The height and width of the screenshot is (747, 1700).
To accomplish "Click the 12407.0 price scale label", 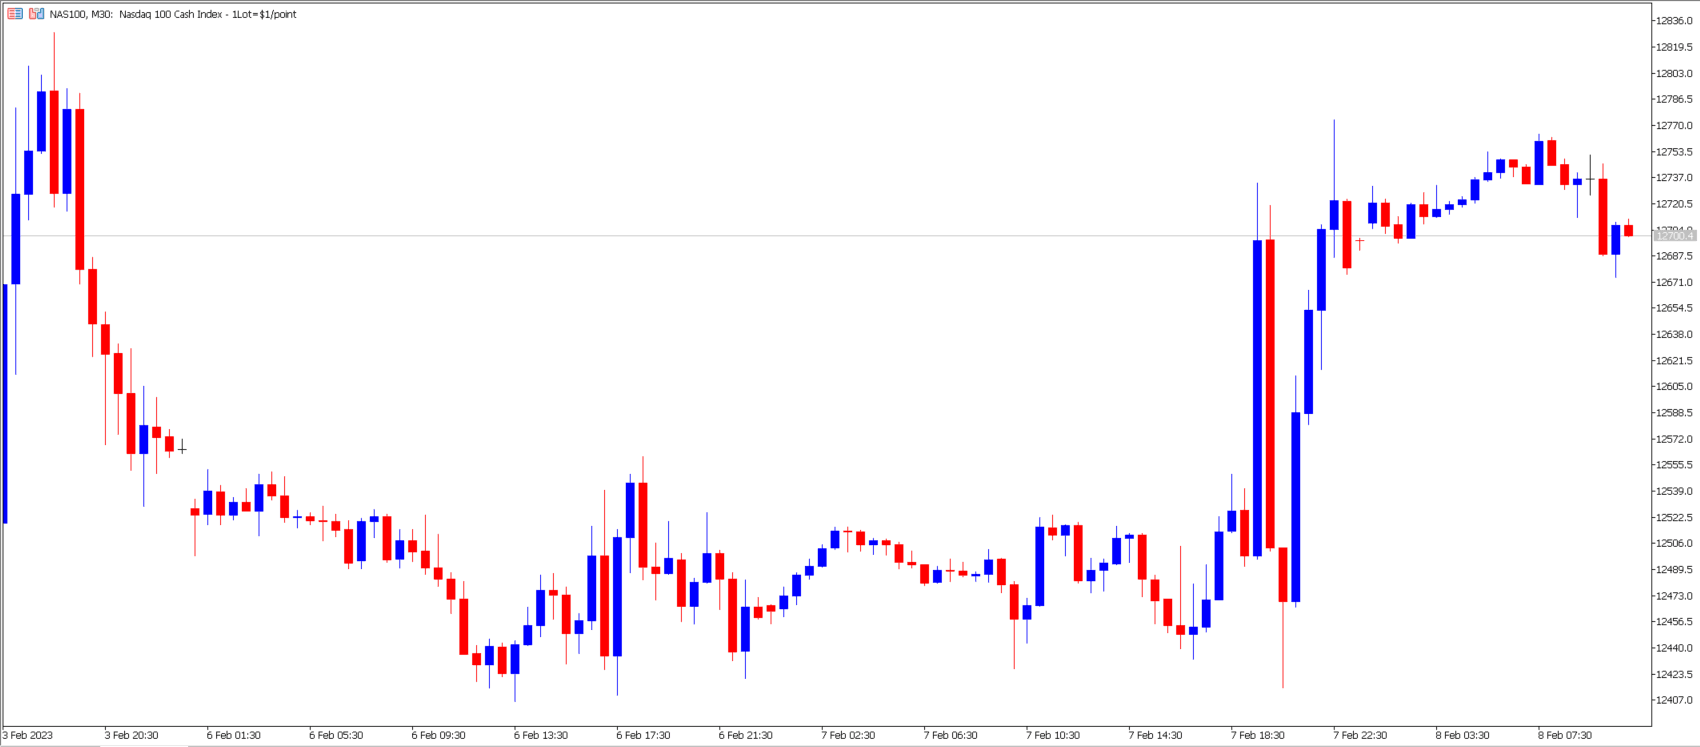I will coord(1674,700).
